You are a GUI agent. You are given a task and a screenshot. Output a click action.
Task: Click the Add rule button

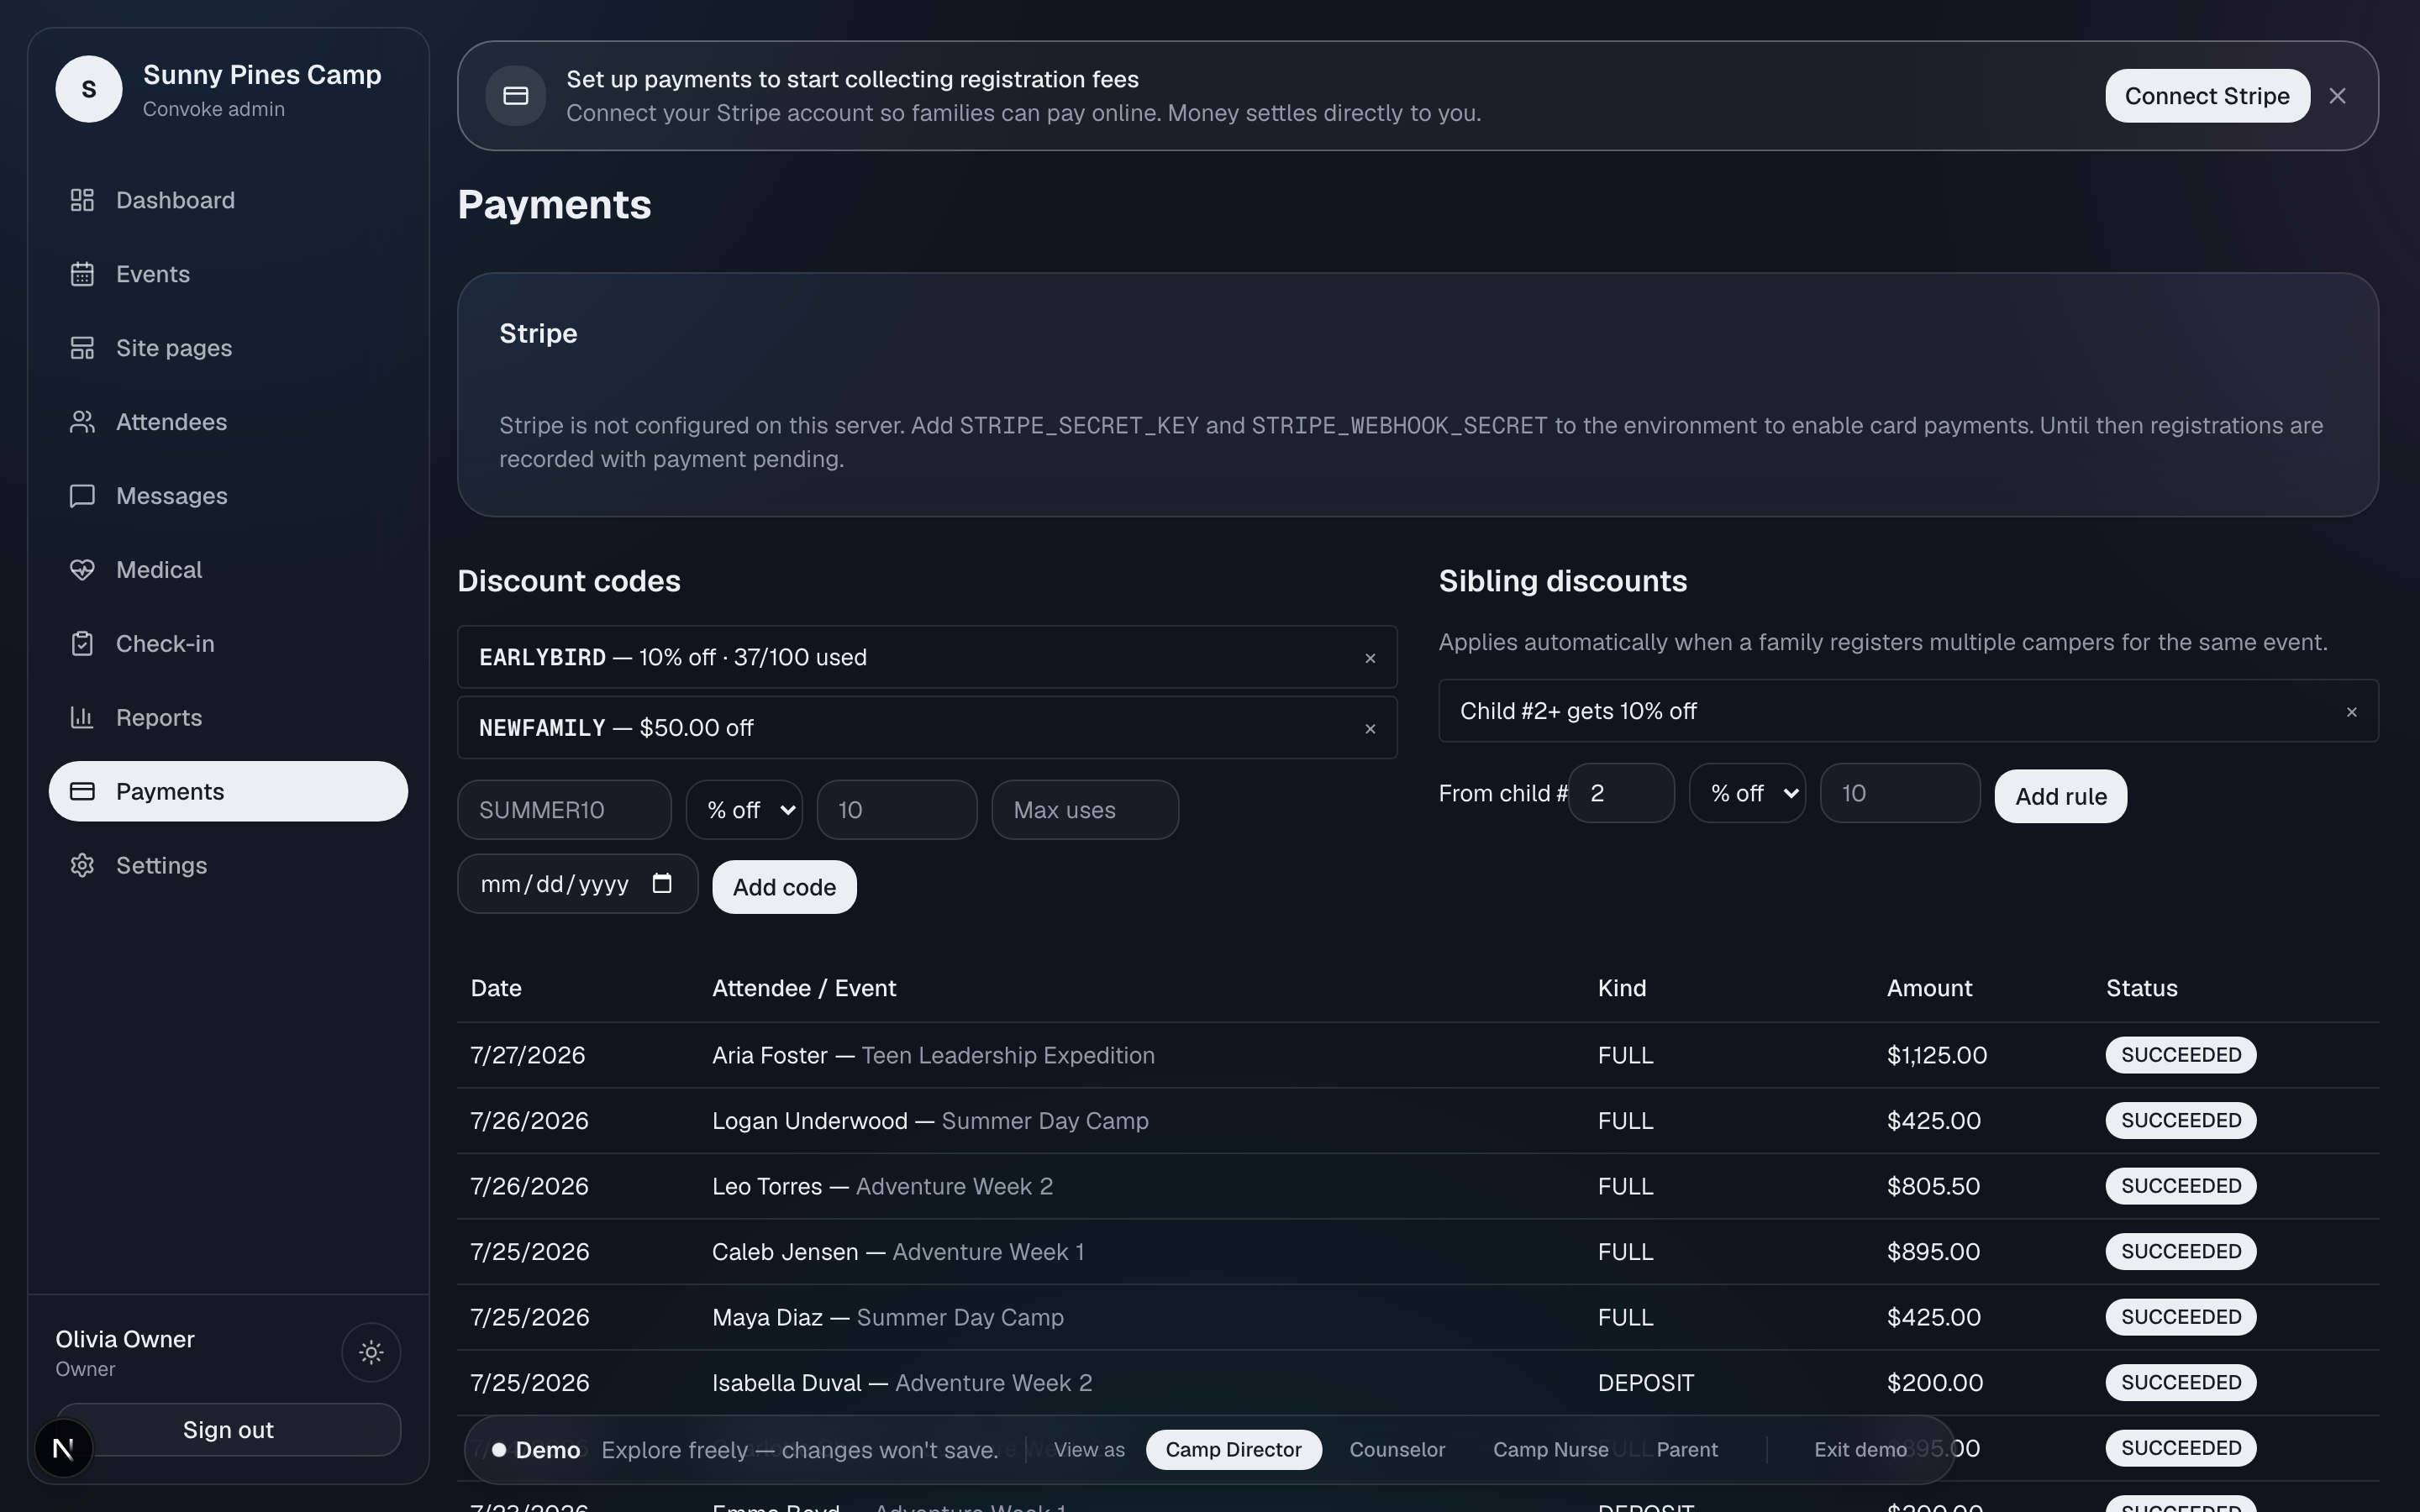coord(2060,796)
